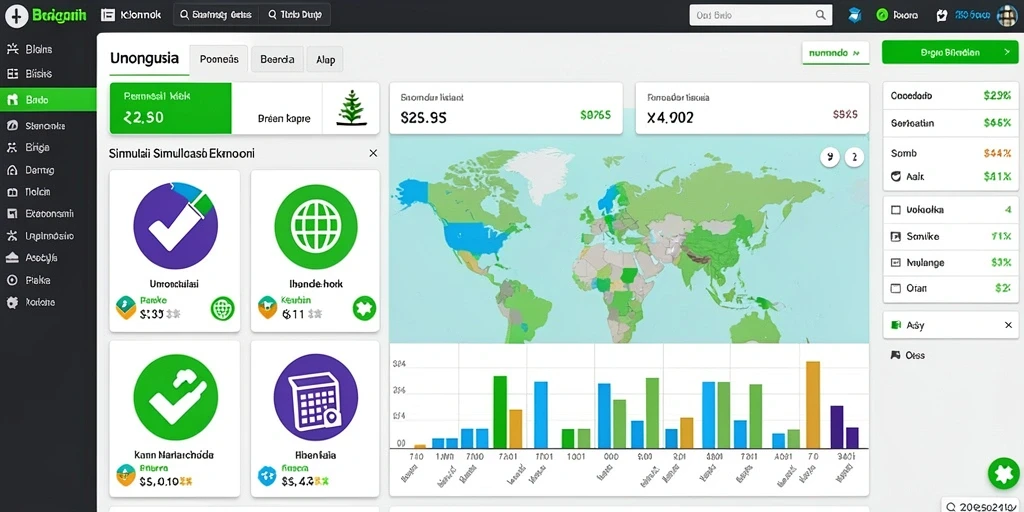Close the Simulai Simulasi Ekonomi panel
Image resolution: width=1024 pixels, height=512 pixels.
click(373, 153)
